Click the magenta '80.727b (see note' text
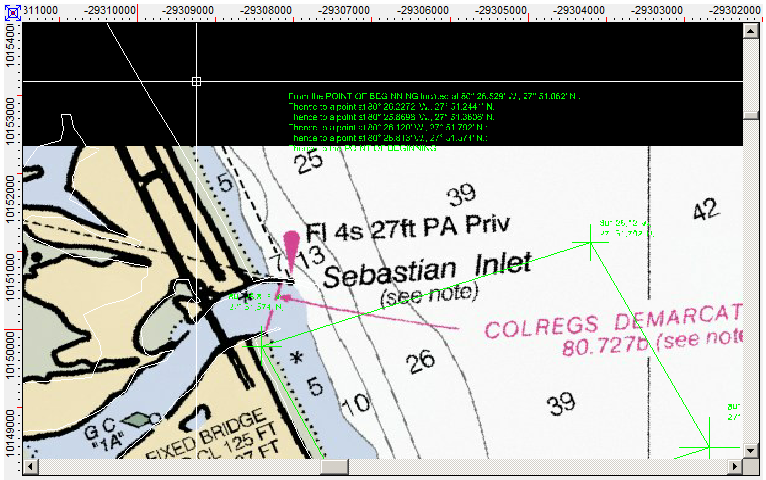The image size is (766, 480). tap(652, 342)
